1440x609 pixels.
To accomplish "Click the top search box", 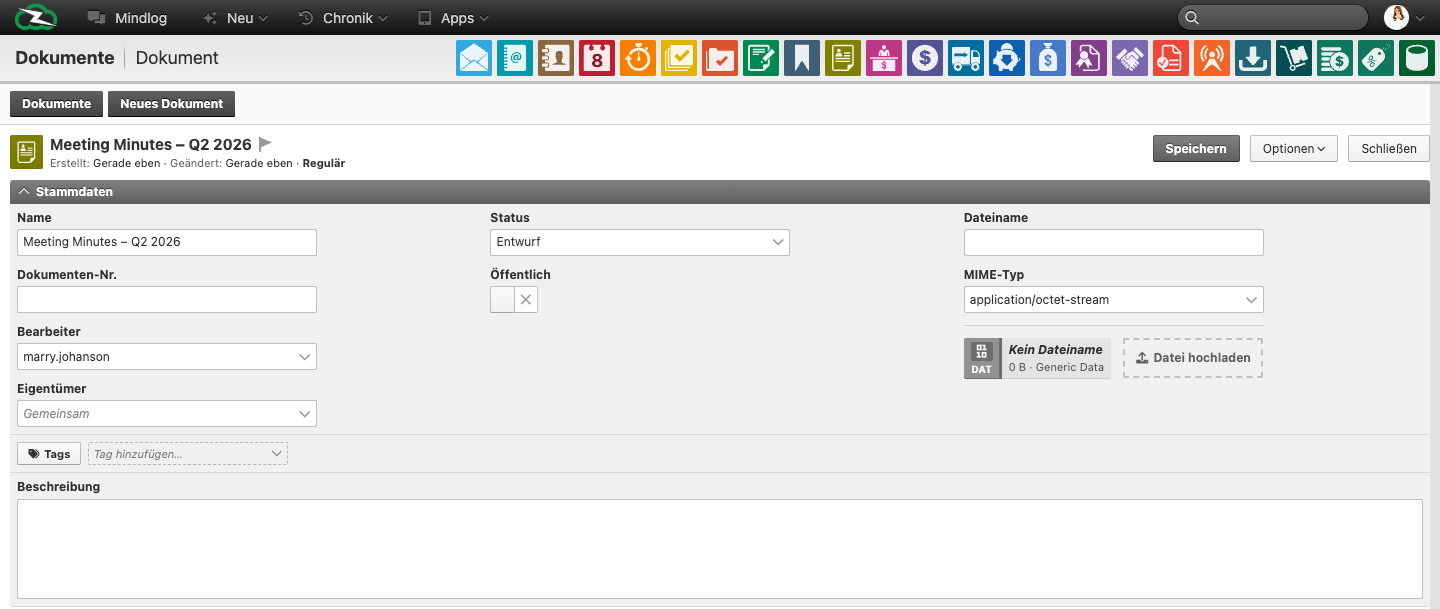I will pyautogui.click(x=1273, y=17).
